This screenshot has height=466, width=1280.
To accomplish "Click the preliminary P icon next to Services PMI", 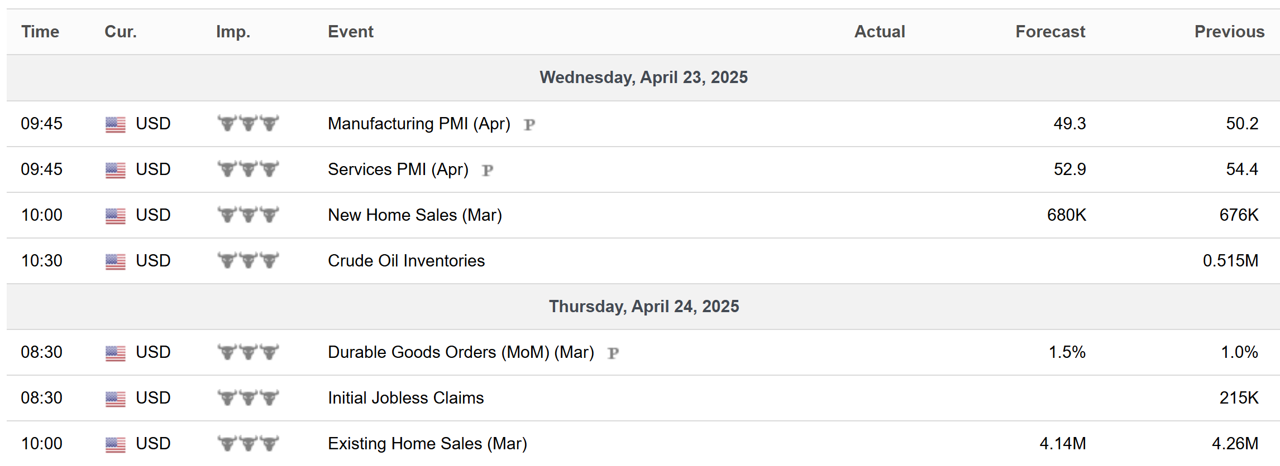I will point(488,170).
